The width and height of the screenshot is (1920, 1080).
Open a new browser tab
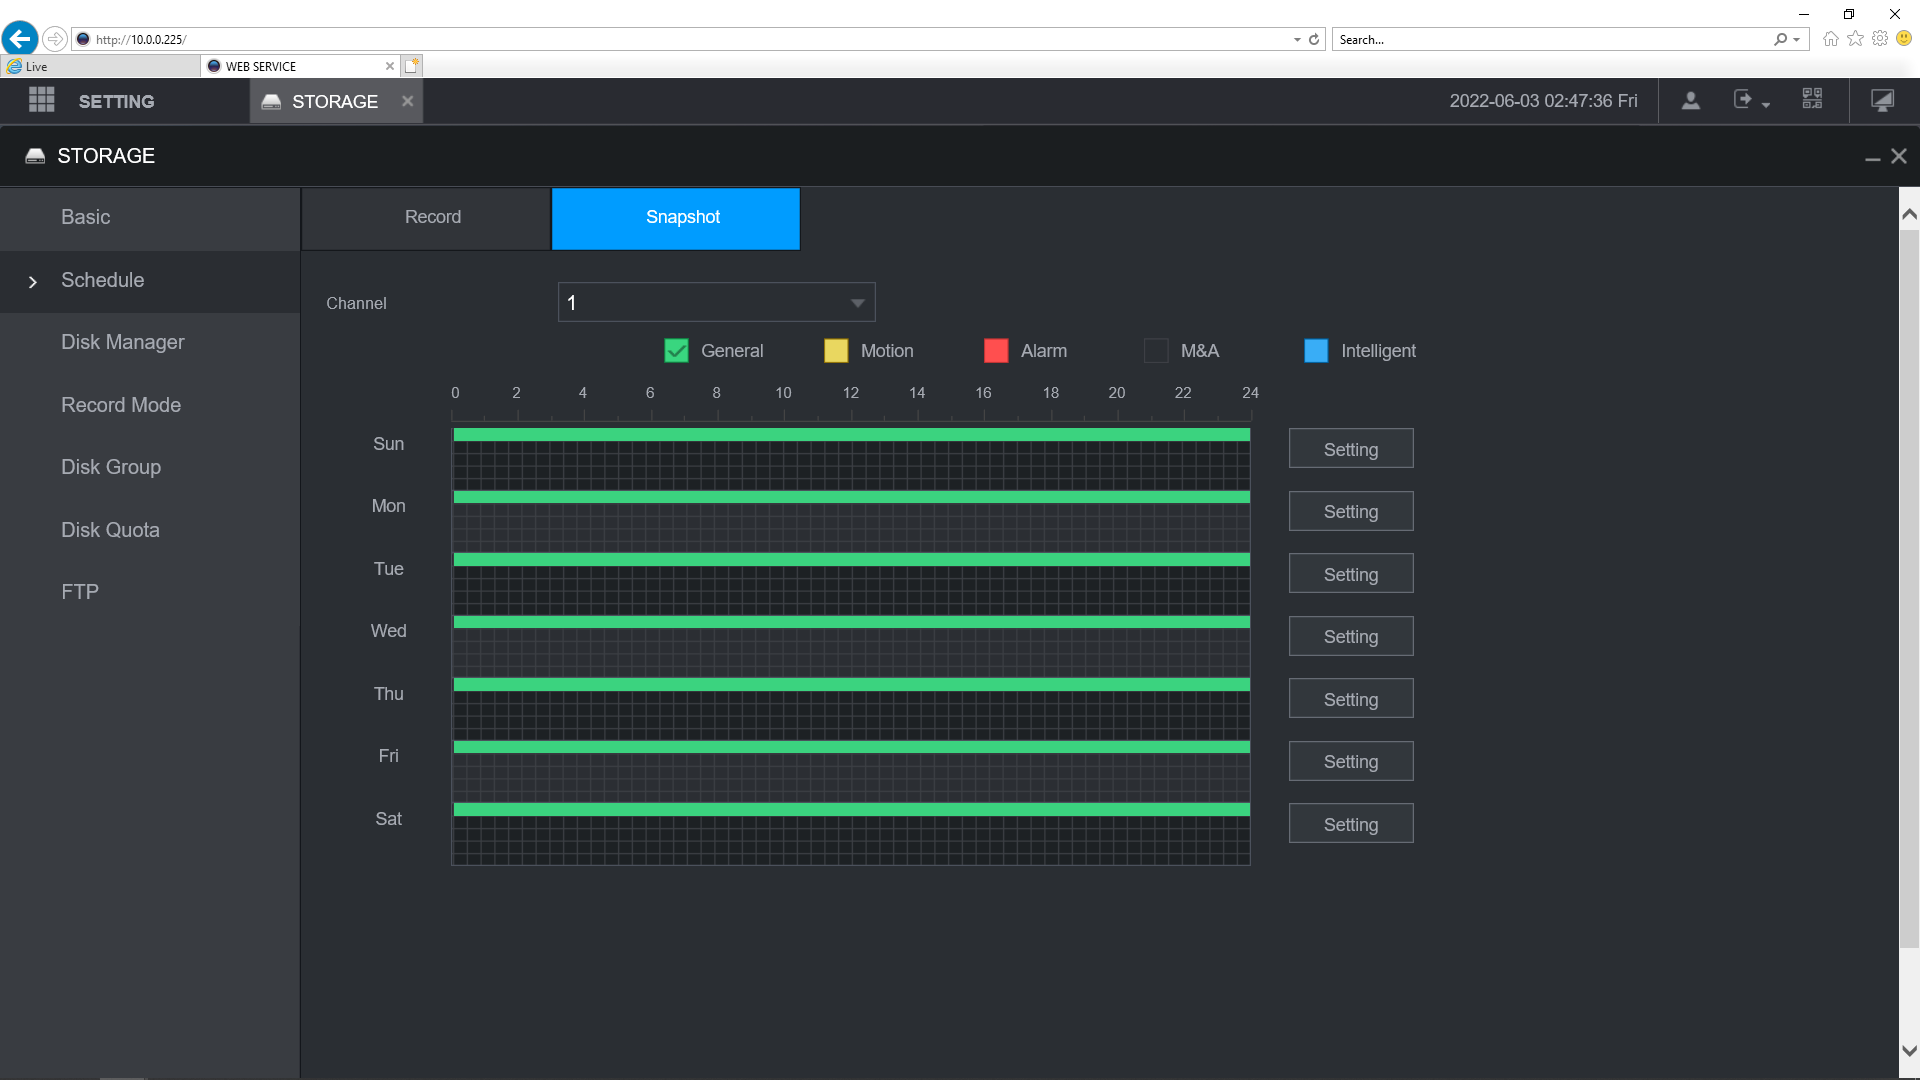pyautogui.click(x=412, y=66)
